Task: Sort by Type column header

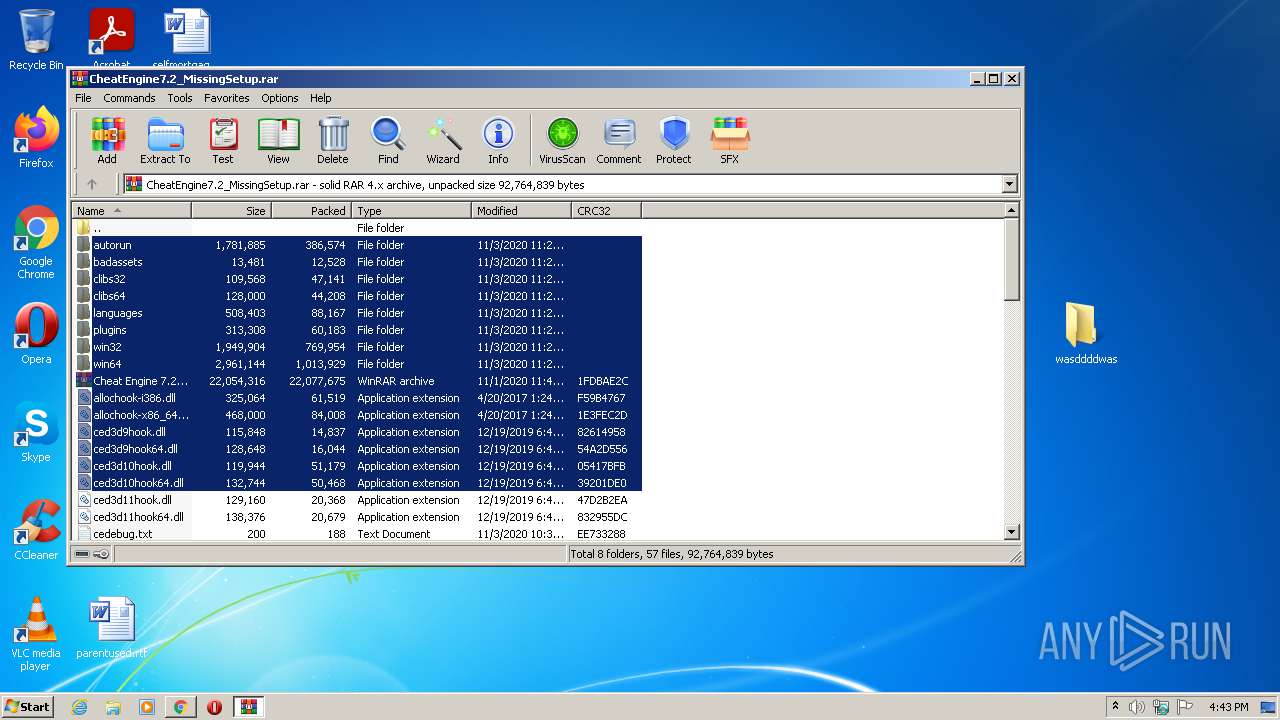Action: pyautogui.click(x=411, y=211)
